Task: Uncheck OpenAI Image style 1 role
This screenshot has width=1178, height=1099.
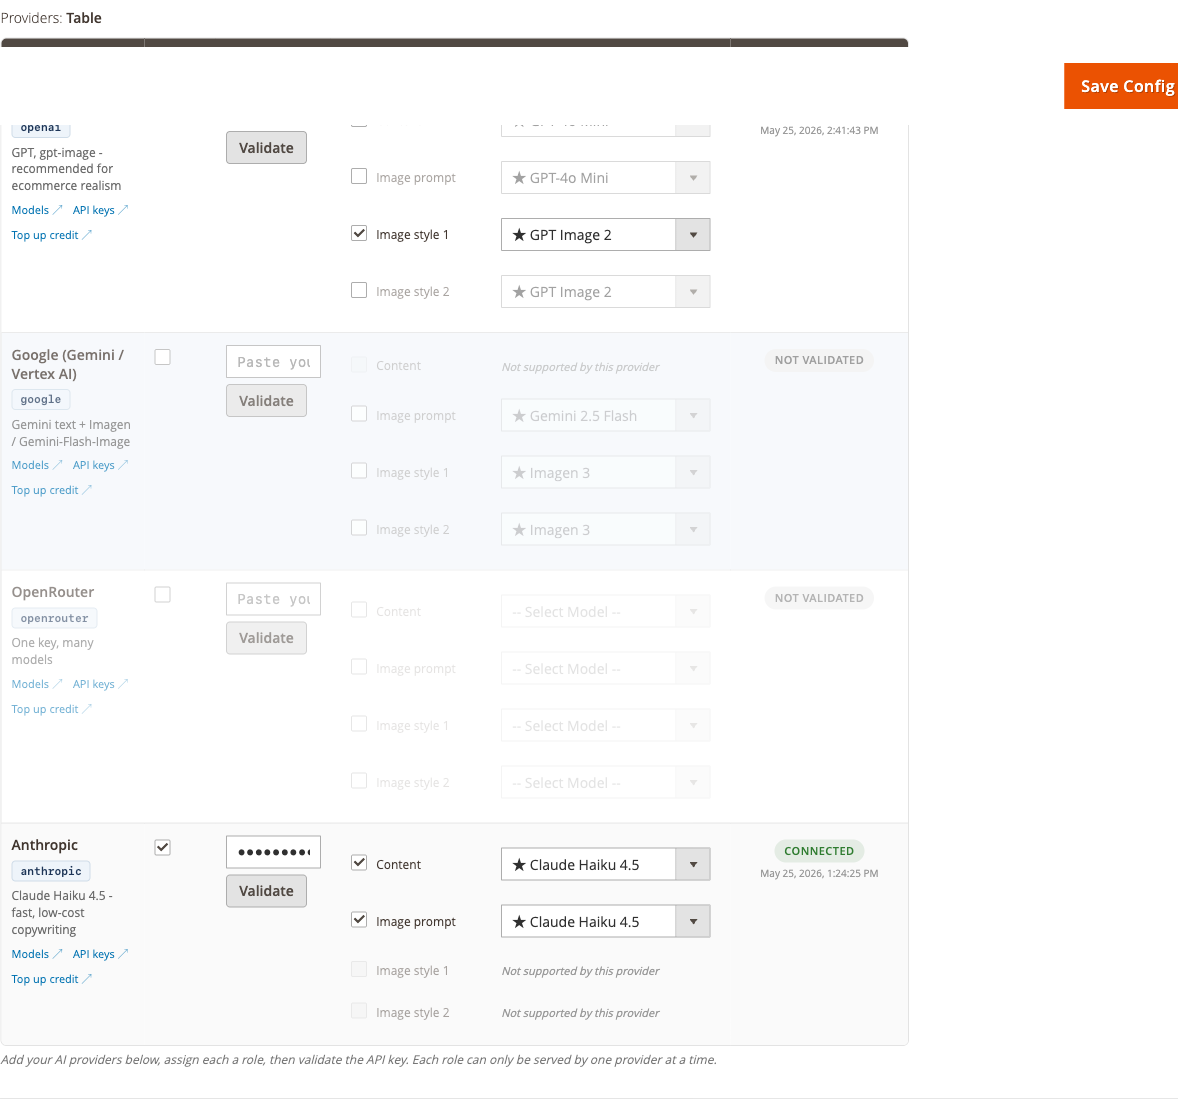Action: 359,234
